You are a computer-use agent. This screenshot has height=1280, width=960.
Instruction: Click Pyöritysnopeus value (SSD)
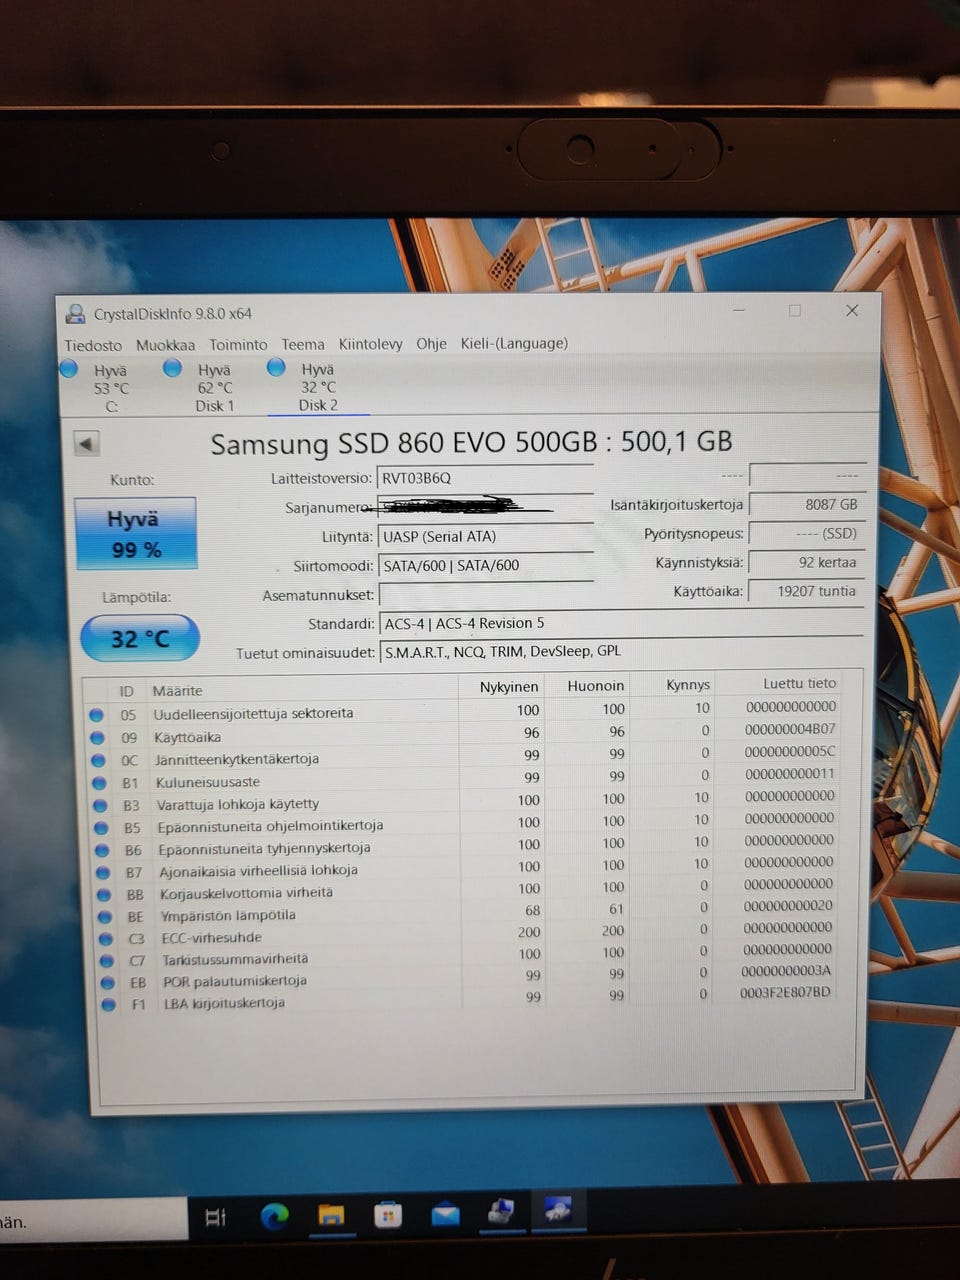806,534
